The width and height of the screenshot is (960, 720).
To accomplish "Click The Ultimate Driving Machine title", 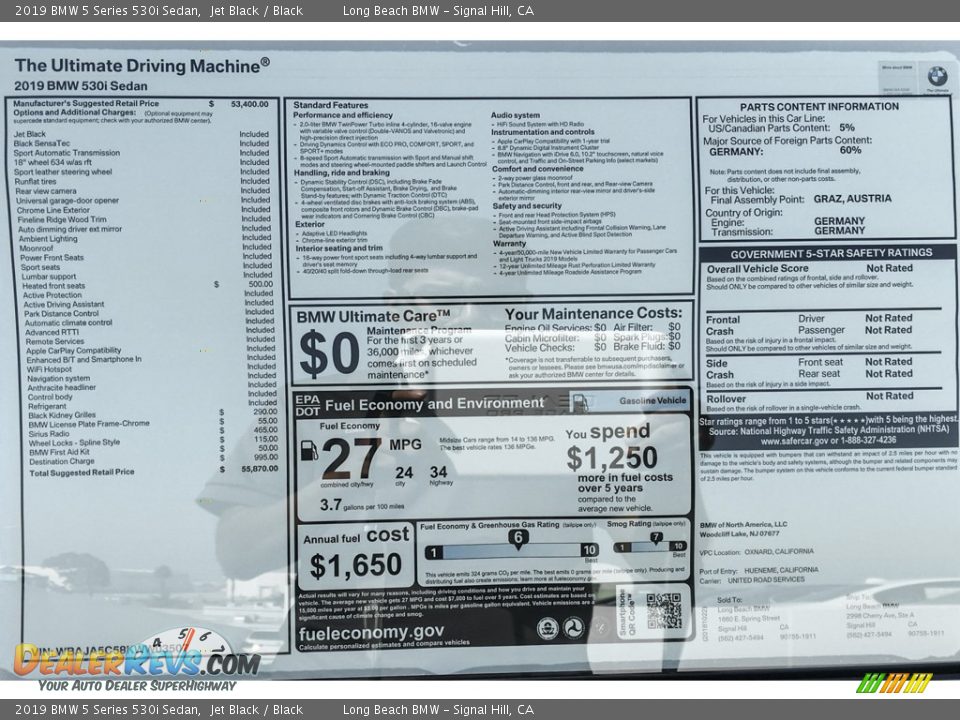I will (x=141, y=65).
